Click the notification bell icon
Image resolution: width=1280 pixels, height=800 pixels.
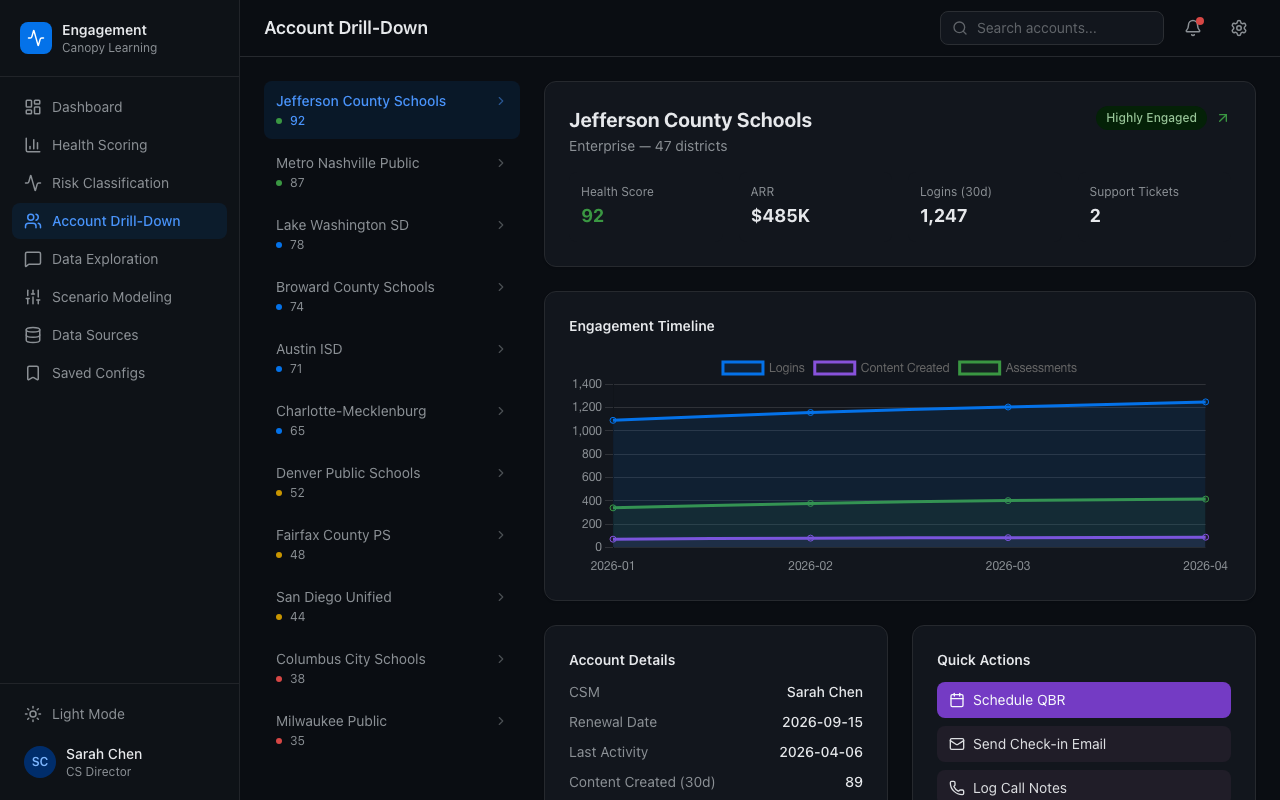click(x=1192, y=27)
